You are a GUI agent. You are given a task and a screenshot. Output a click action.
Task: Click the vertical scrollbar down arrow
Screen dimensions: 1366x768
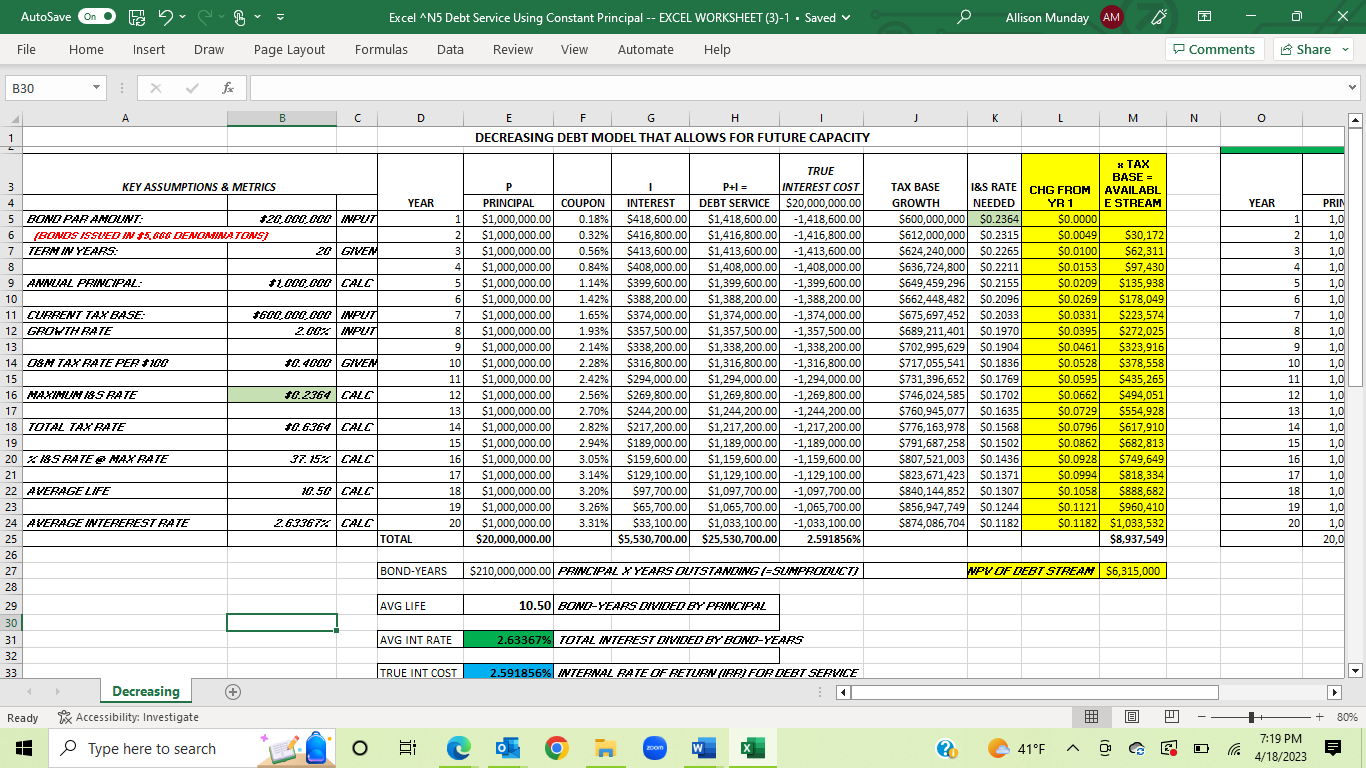coord(1356,670)
